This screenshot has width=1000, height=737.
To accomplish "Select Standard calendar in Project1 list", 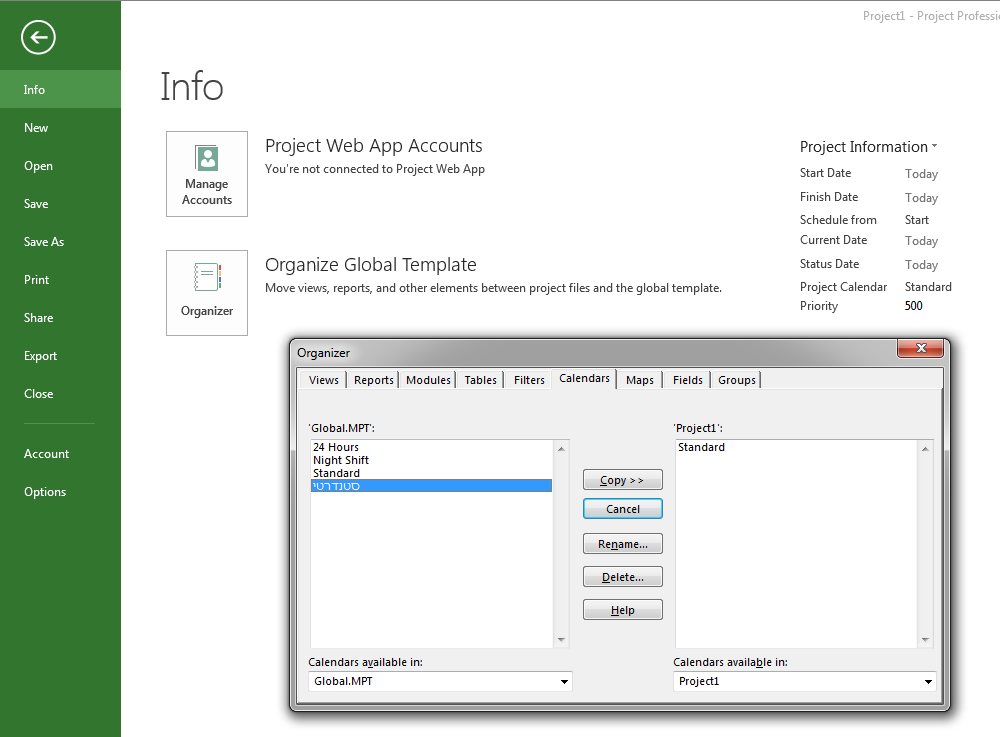I will (x=701, y=447).
